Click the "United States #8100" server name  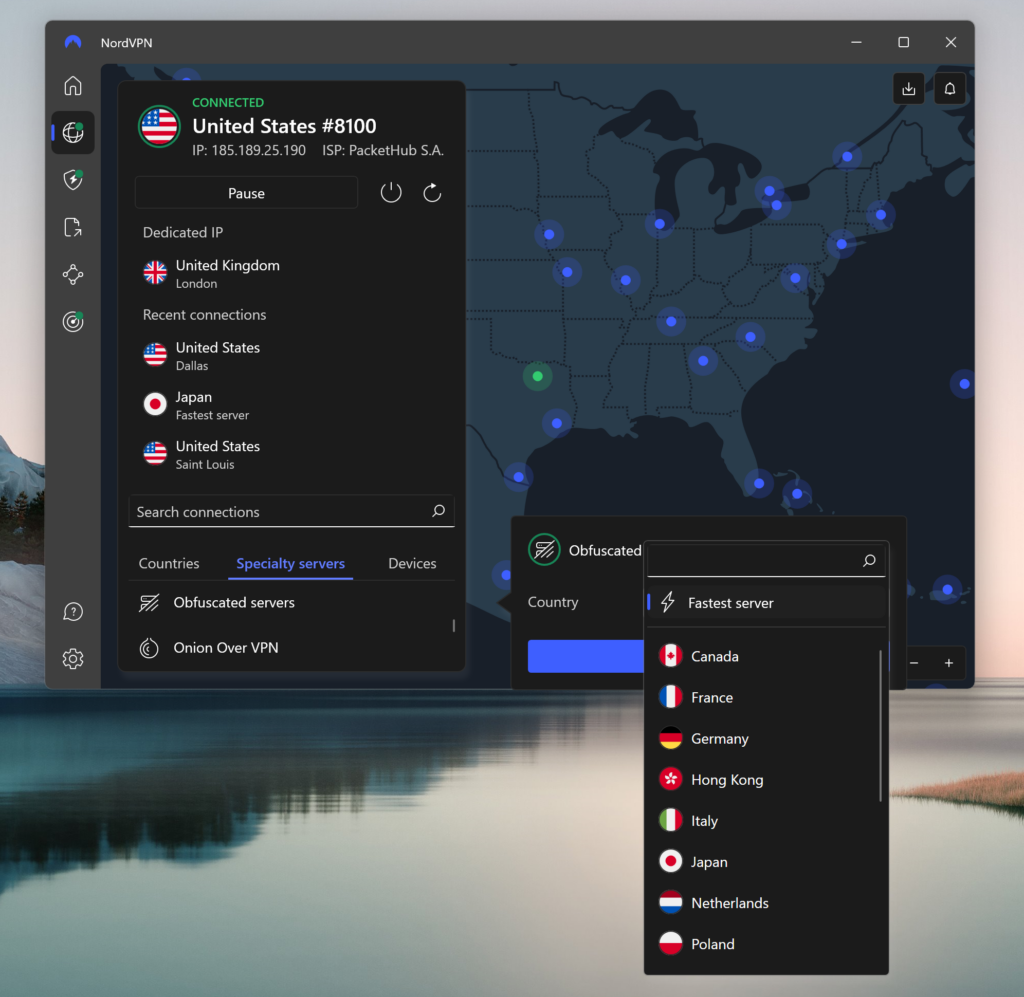pos(284,125)
